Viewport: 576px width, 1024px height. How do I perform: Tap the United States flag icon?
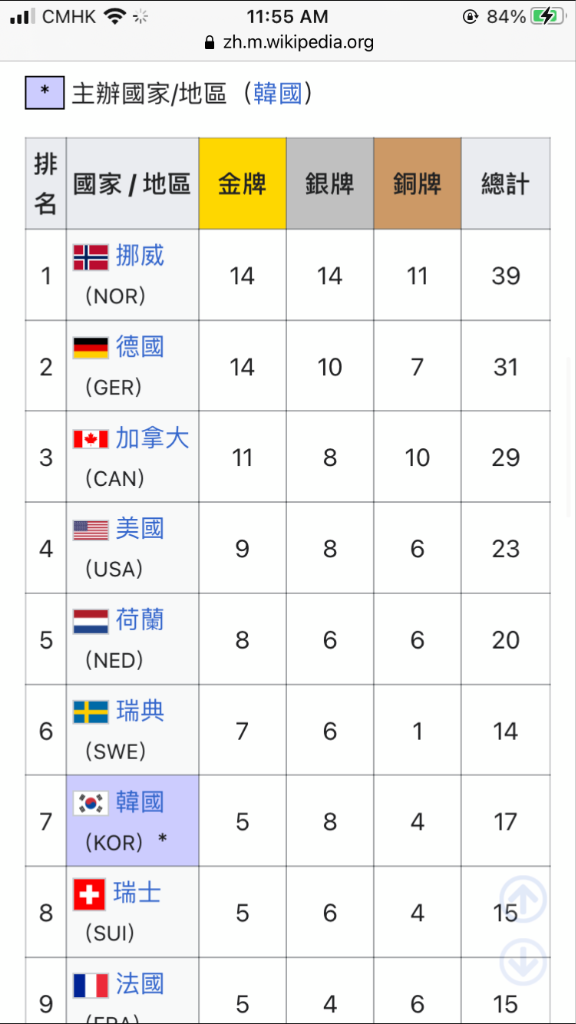tap(90, 530)
